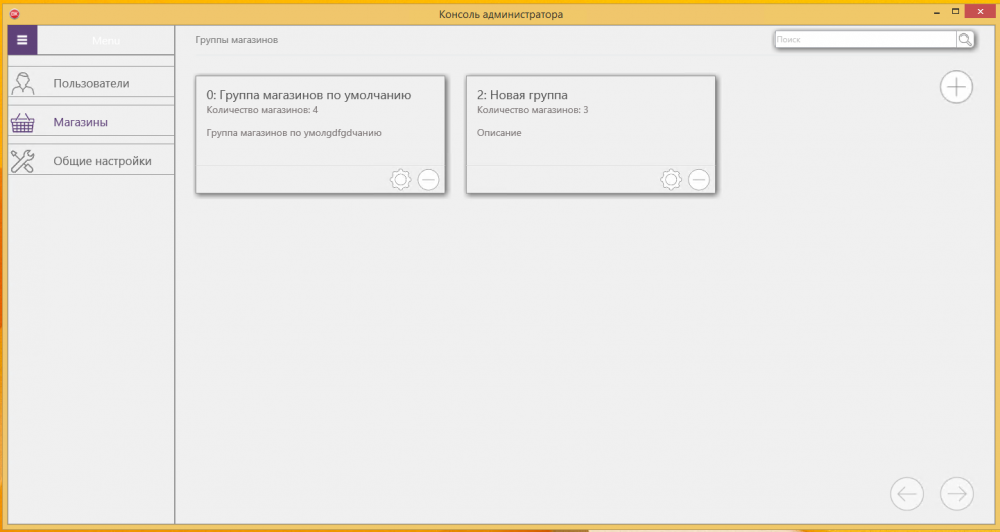The height and width of the screenshot is (532, 1000).
Task: Click 'Количество магазинов: 4' text
Action: [x=262, y=110]
